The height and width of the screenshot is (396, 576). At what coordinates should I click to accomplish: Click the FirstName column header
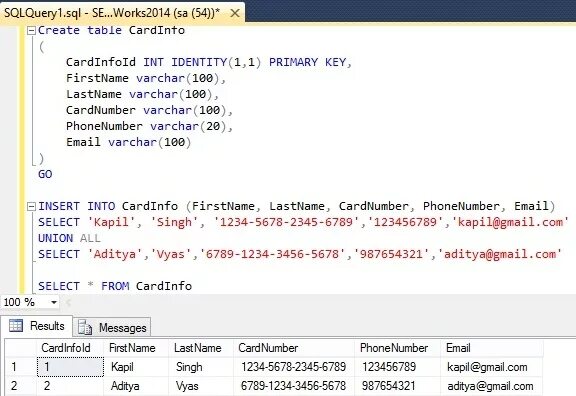click(136, 348)
